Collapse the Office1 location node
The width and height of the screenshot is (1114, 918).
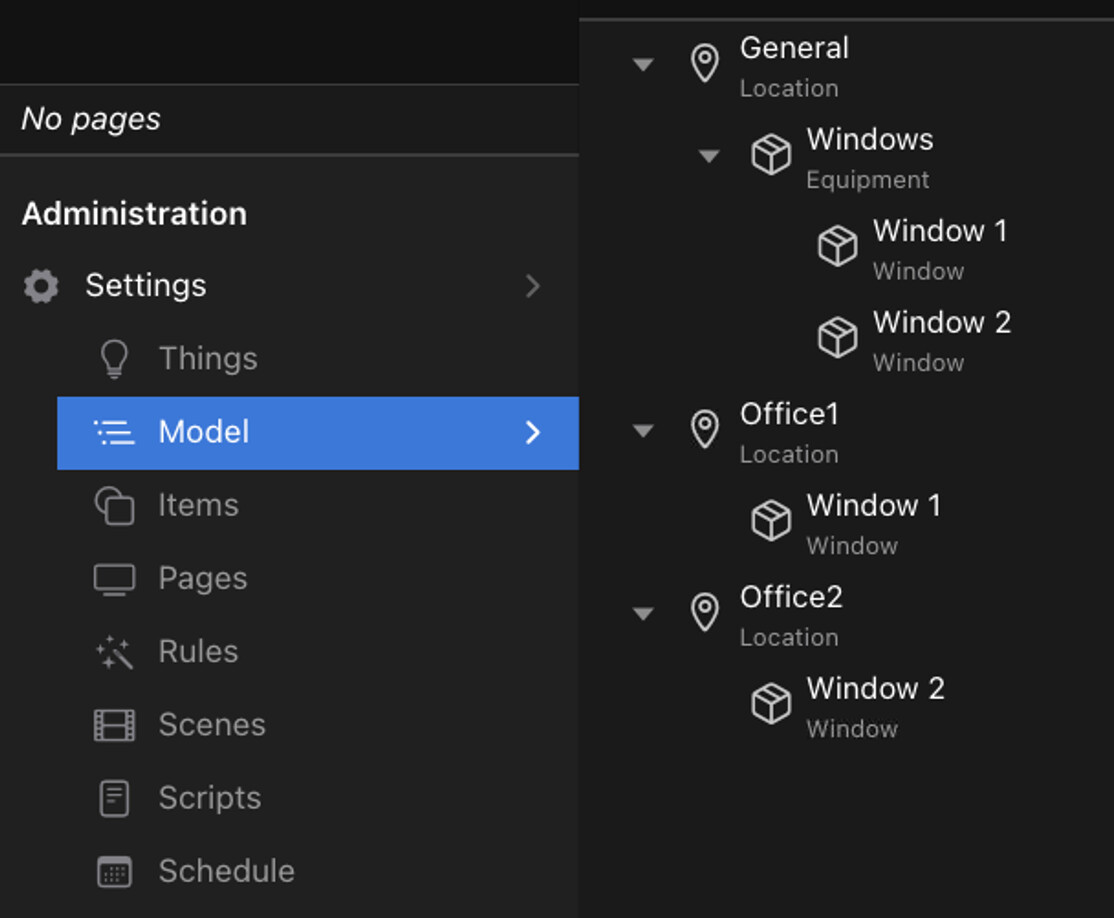(643, 431)
